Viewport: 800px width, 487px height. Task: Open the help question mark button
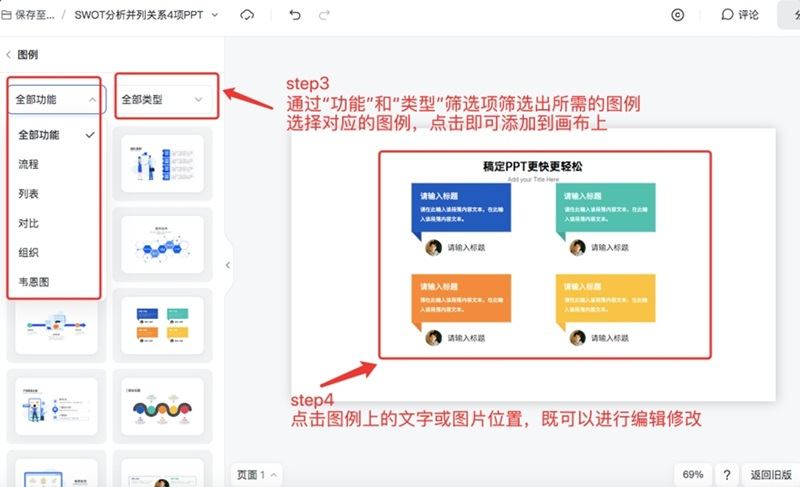(727, 475)
